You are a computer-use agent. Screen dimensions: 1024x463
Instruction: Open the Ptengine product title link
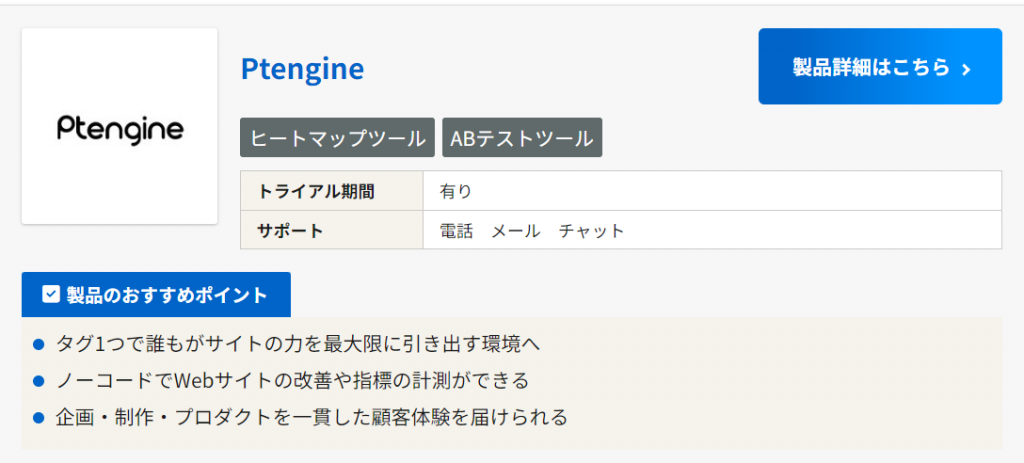[x=302, y=68]
